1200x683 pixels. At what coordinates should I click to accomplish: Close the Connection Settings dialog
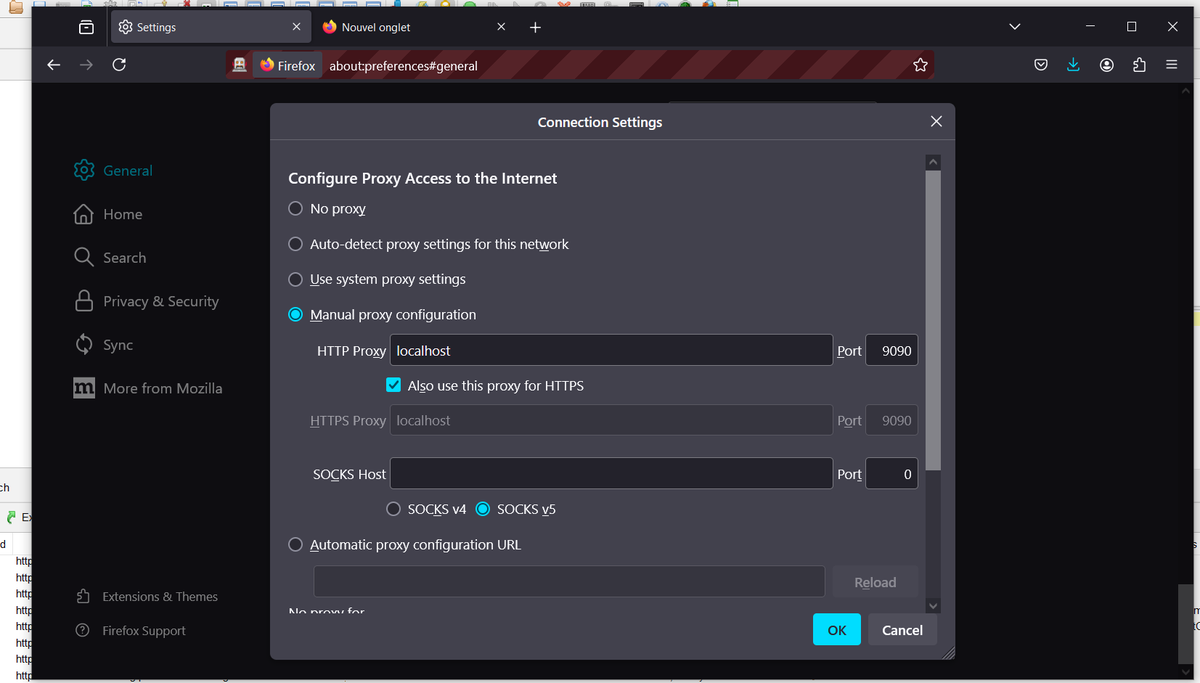(x=936, y=121)
